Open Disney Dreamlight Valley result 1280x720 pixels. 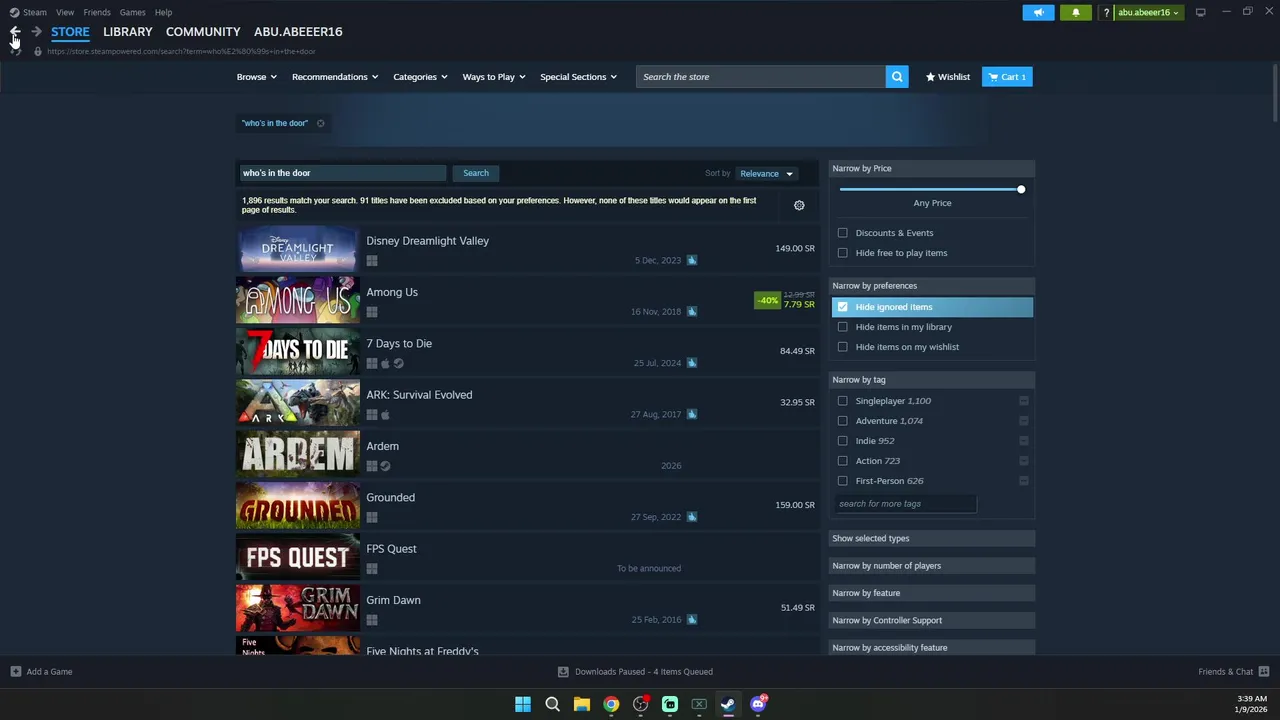coord(527,250)
